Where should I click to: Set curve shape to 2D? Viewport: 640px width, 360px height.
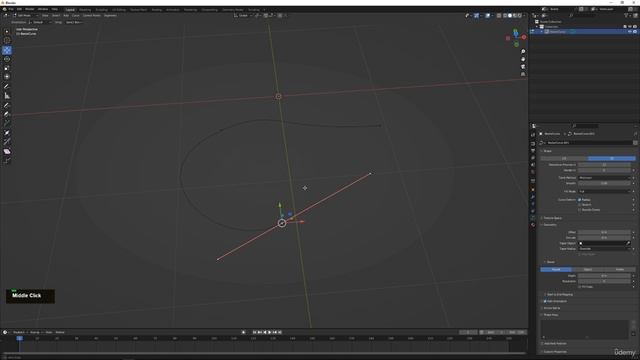pos(564,158)
